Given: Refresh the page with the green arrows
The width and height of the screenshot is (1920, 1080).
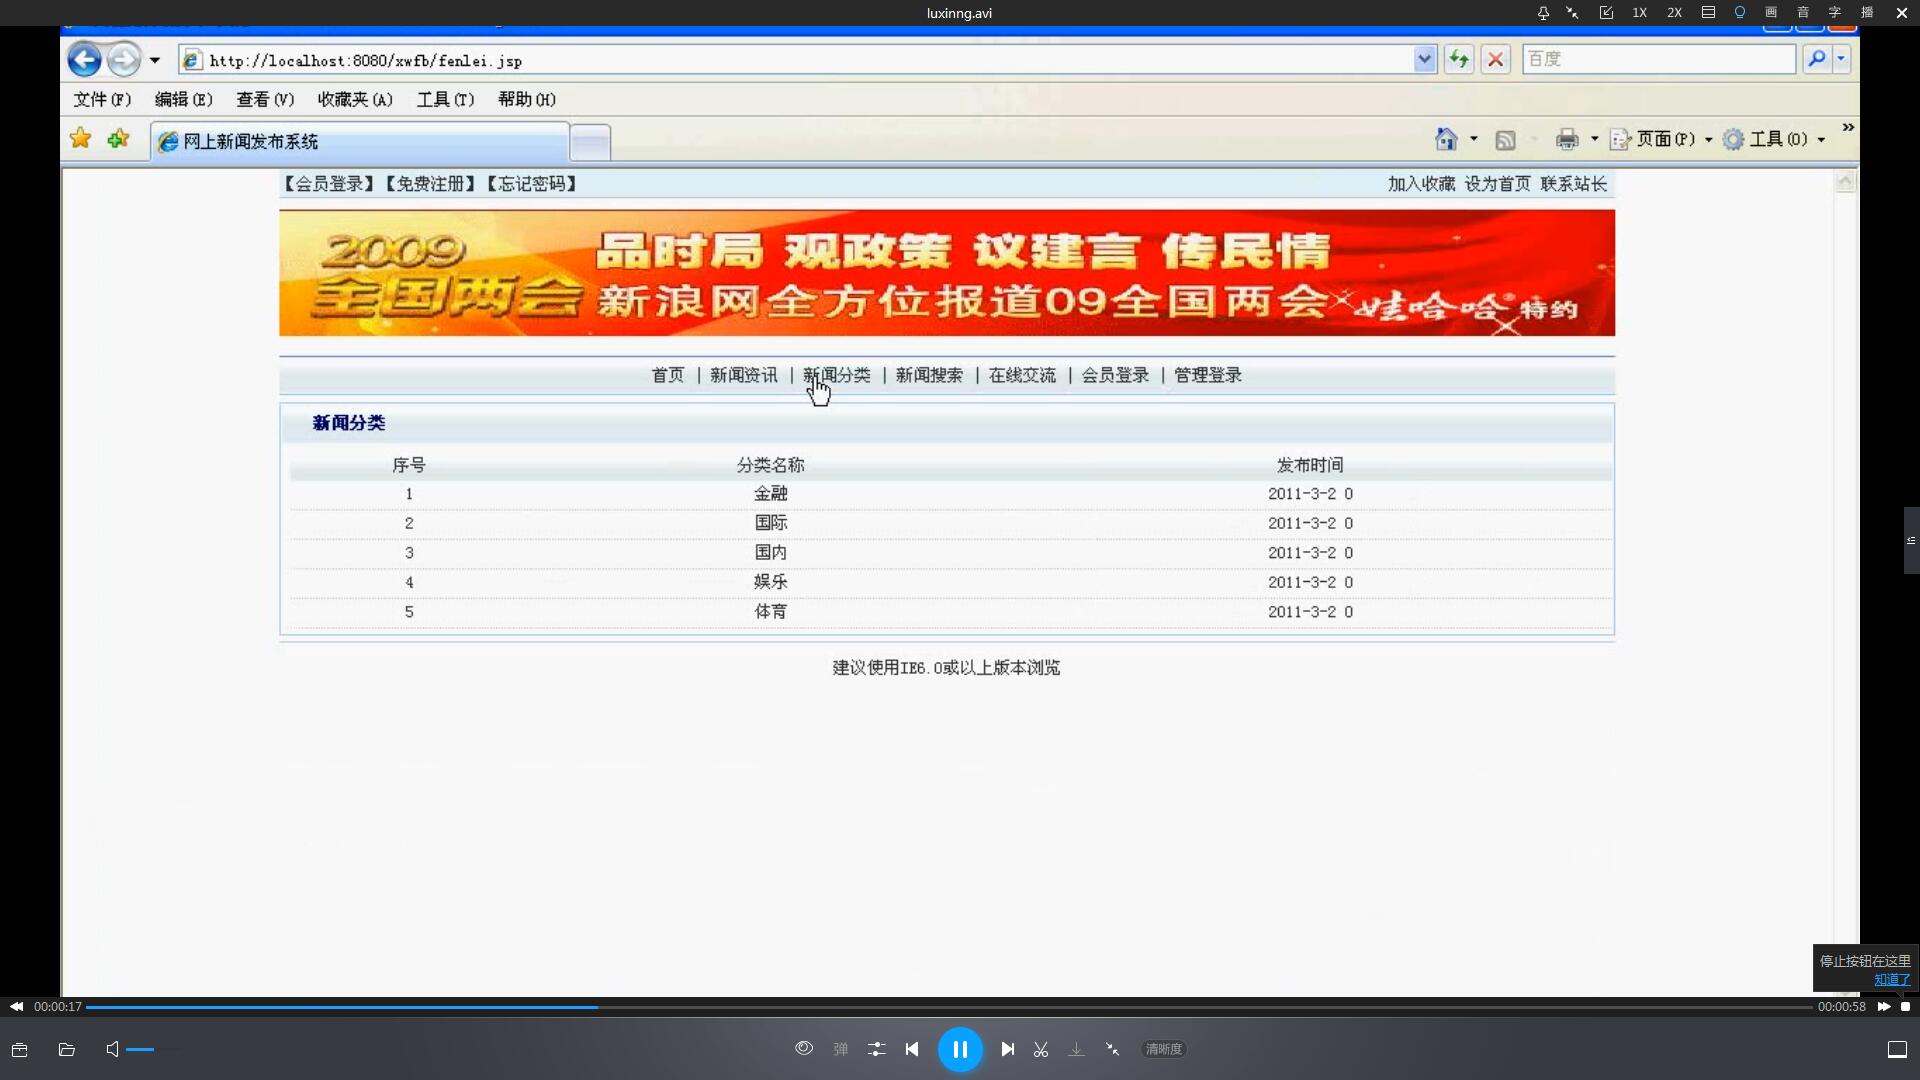Looking at the screenshot, I should tap(1459, 60).
